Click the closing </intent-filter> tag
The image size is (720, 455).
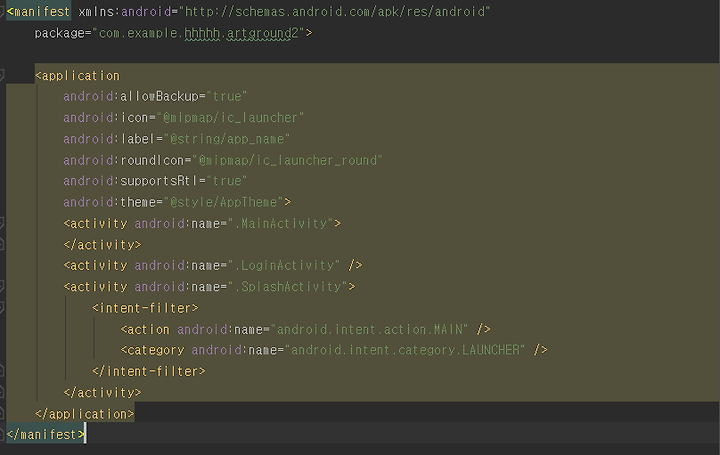pos(149,371)
